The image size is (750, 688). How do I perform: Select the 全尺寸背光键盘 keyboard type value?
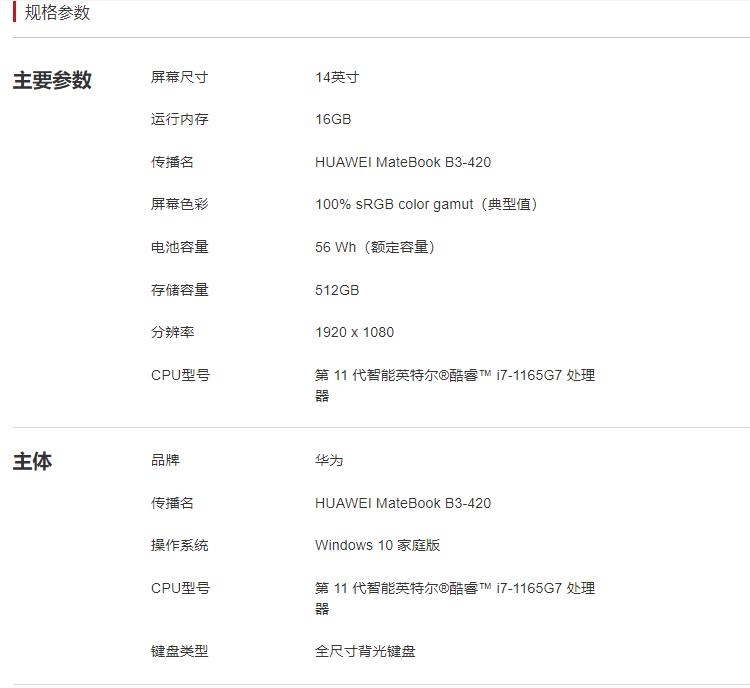click(x=365, y=651)
